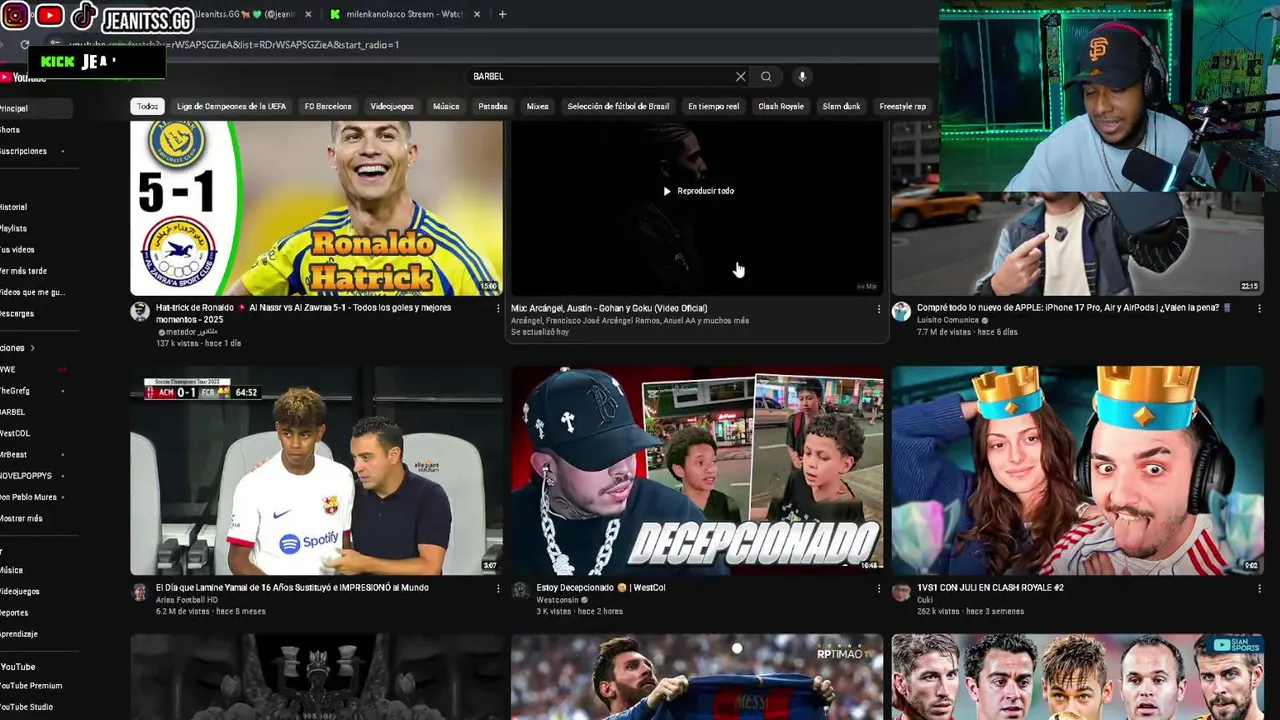Open the DECEPCIONADO video thumbnail
Image resolution: width=1280 pixels, height=720 pixels.
[697, 470]
